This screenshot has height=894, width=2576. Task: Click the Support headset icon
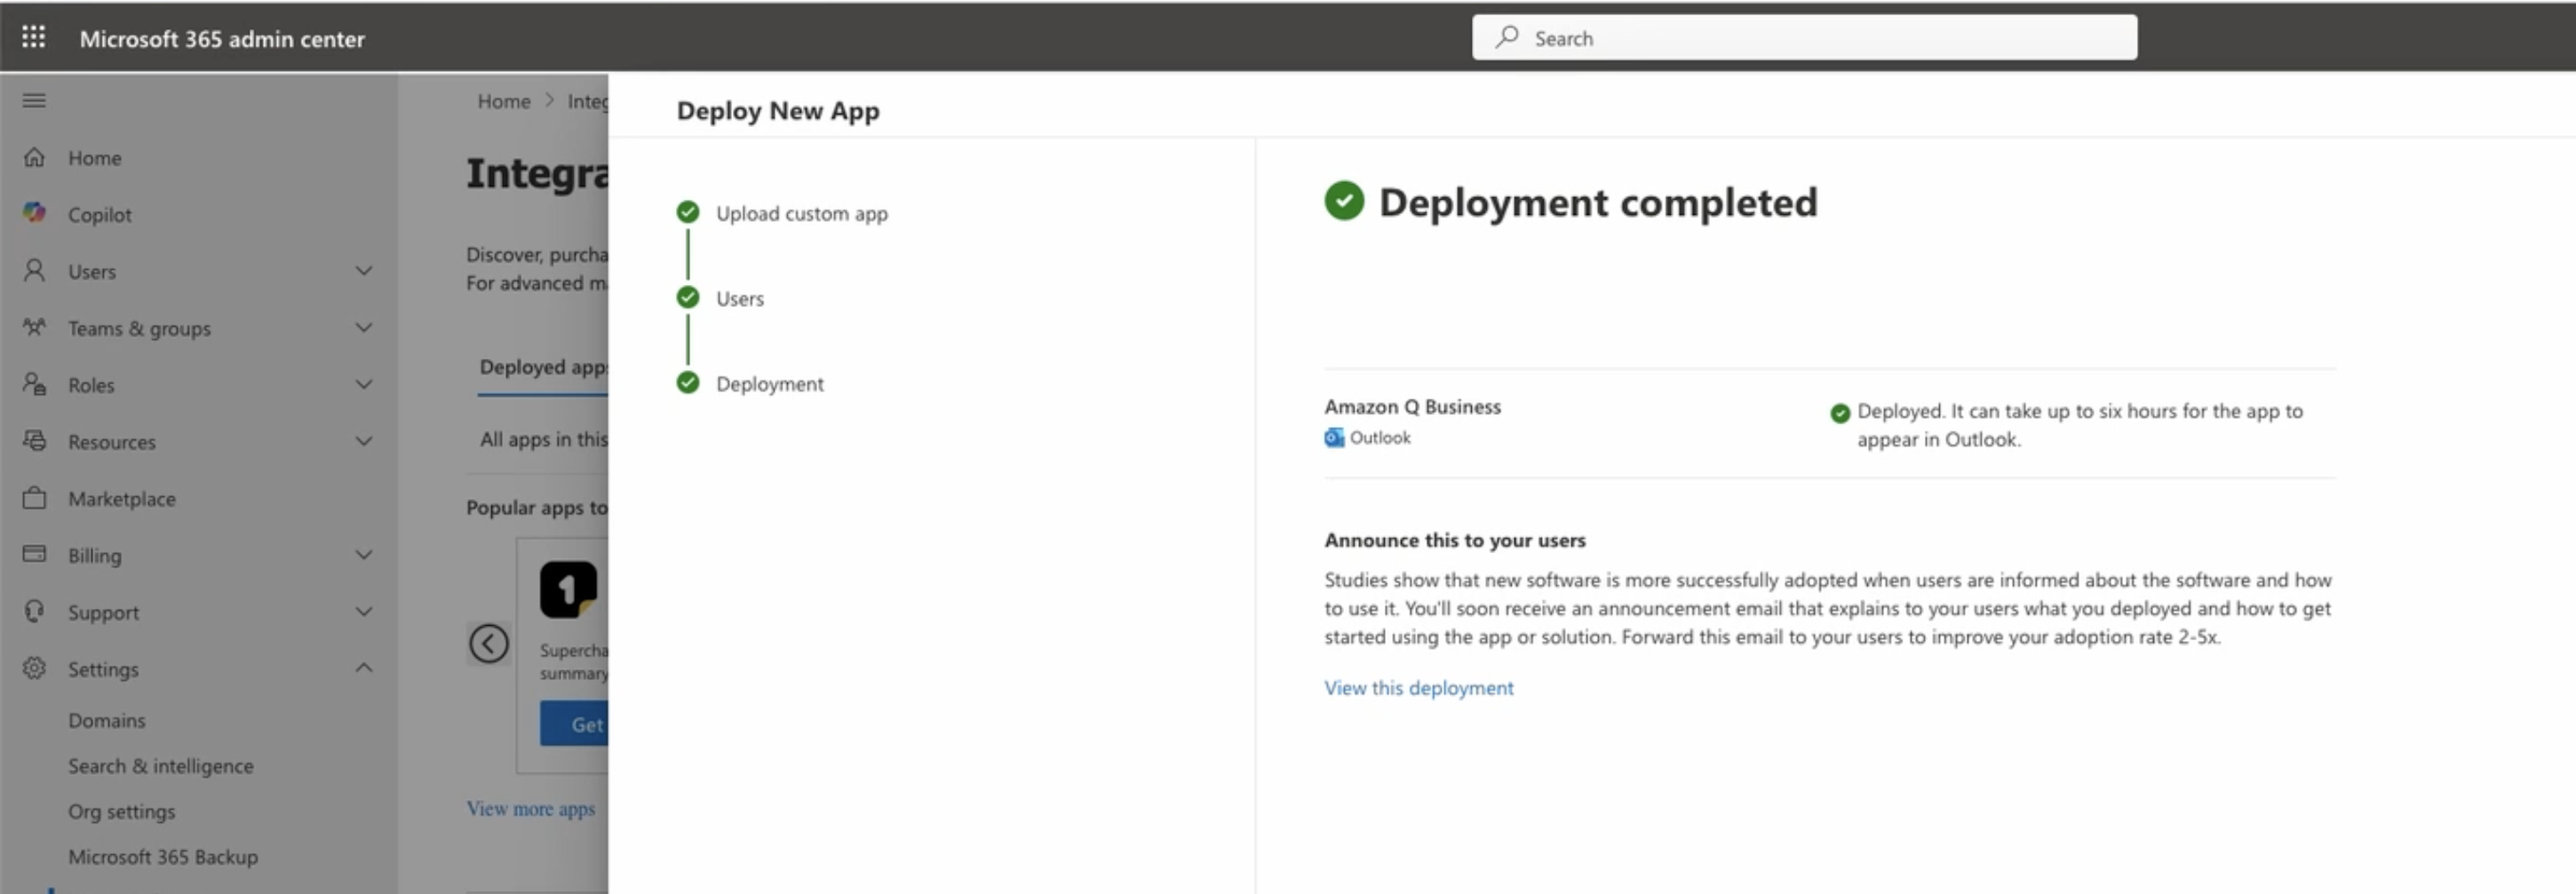(34, 611)
